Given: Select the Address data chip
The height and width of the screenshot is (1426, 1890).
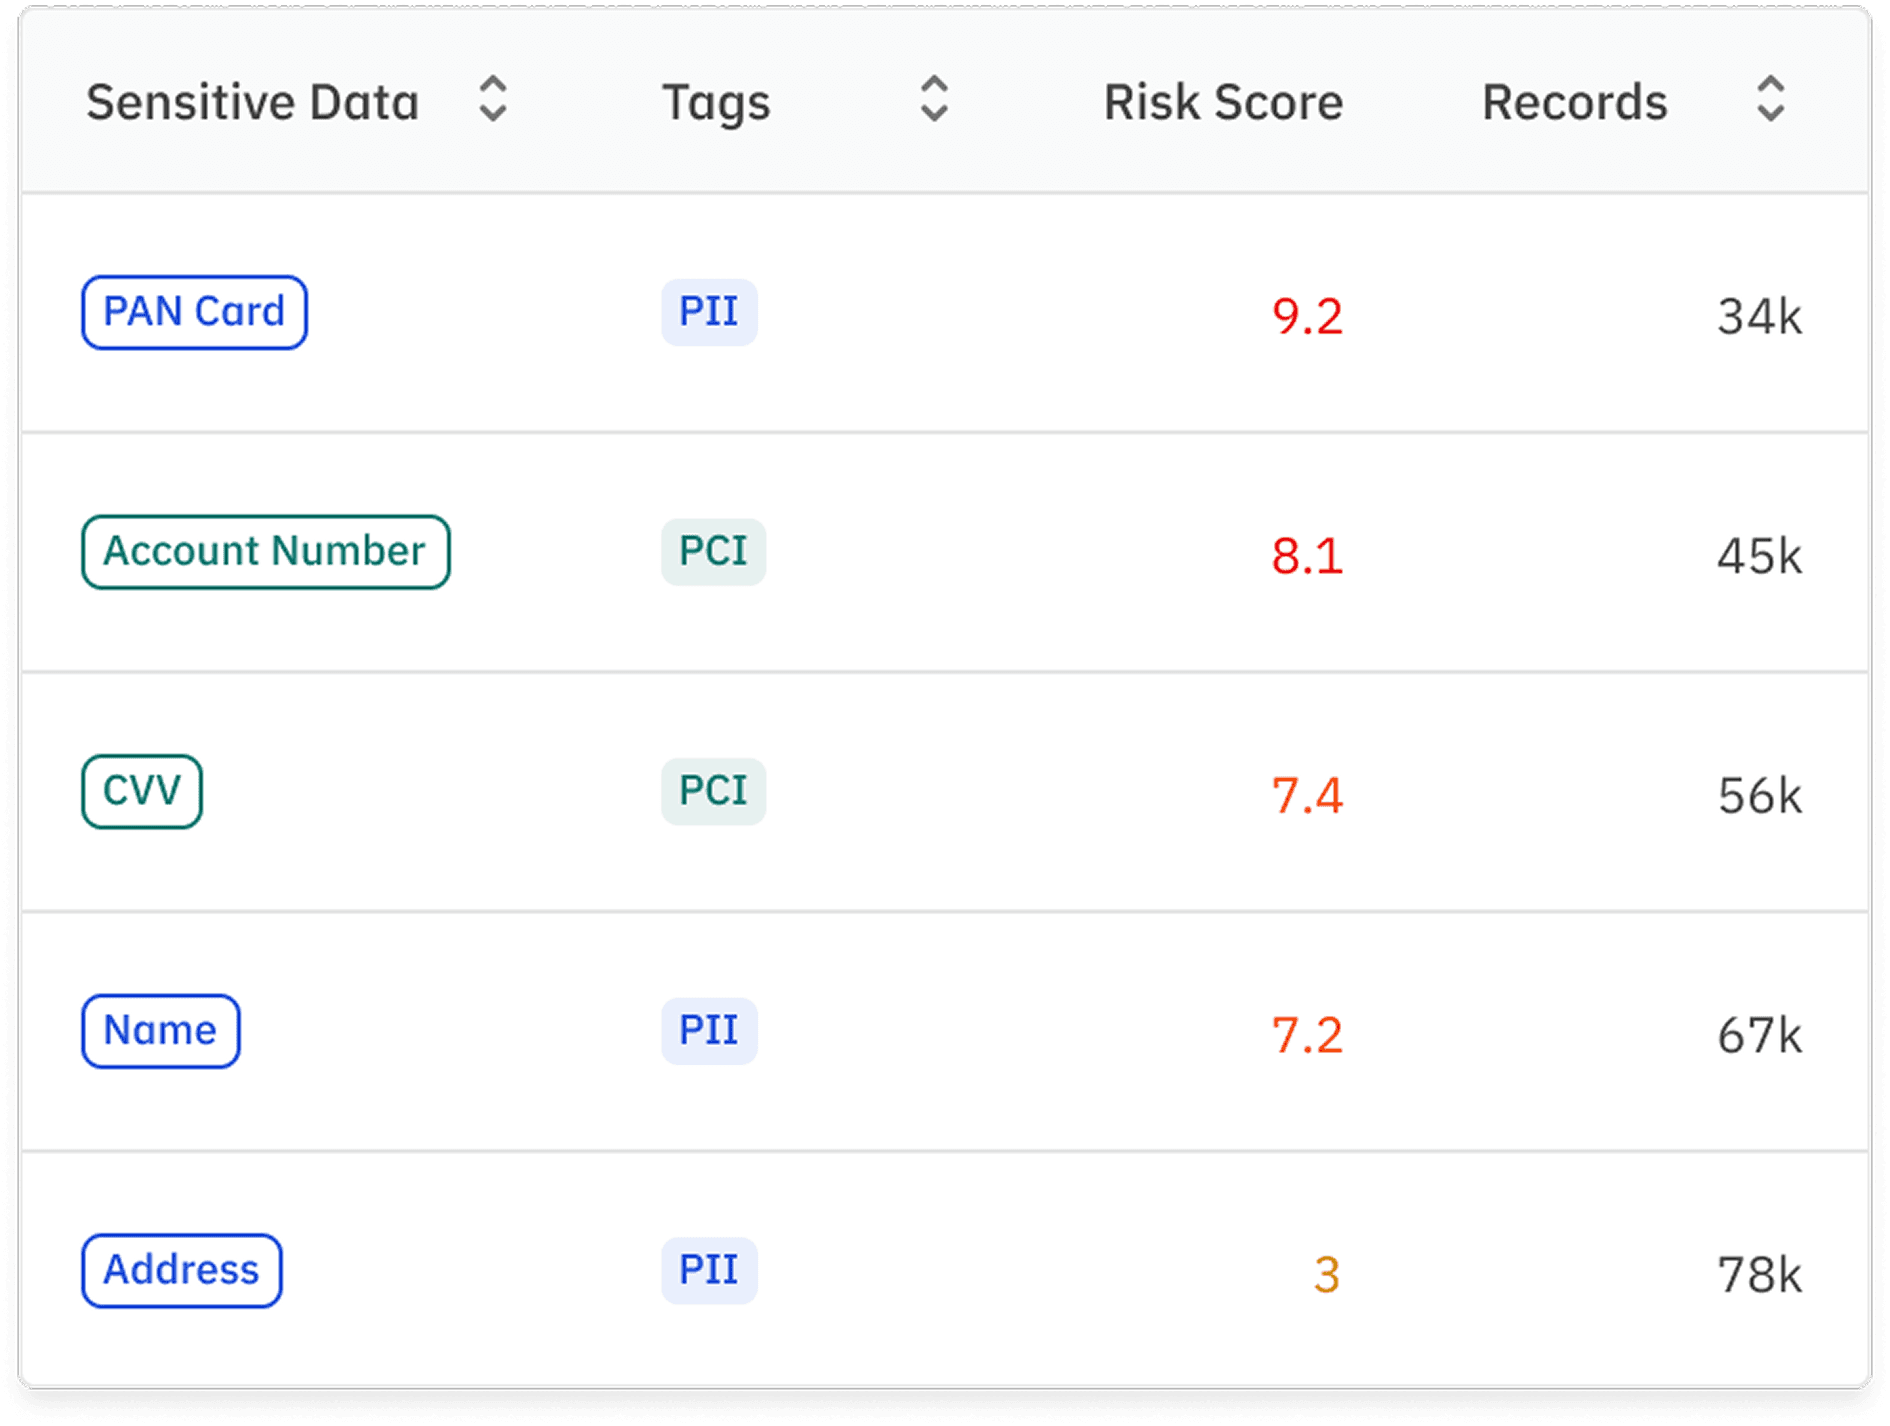Looking at the screenshot, I should point(181,1271).
